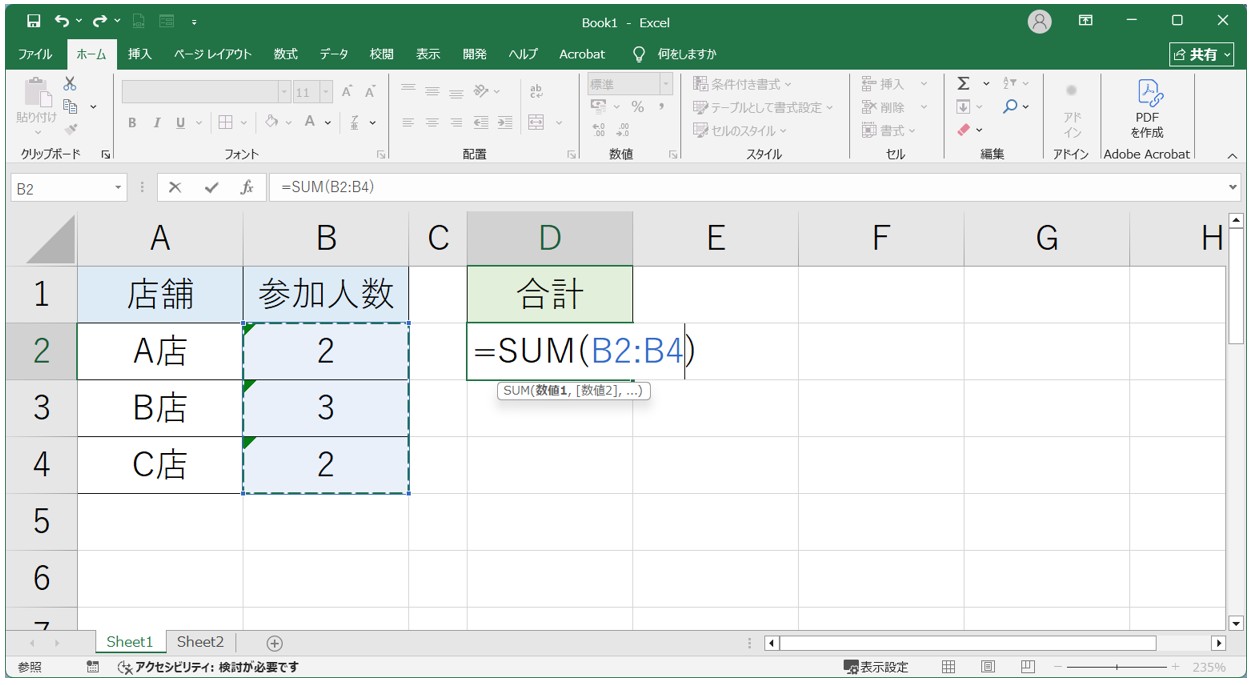1252x685 pixels.
Task: Open the Insert Function fx dialog
Action: (x=247, y=187)
